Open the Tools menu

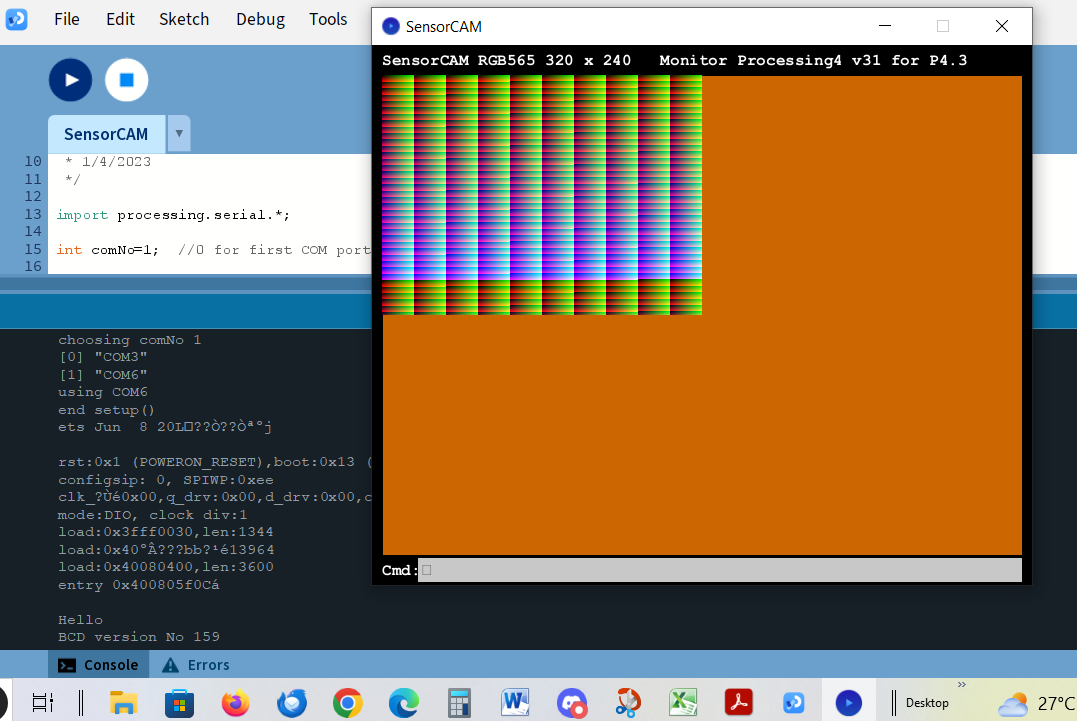click(x=328, y=18)
